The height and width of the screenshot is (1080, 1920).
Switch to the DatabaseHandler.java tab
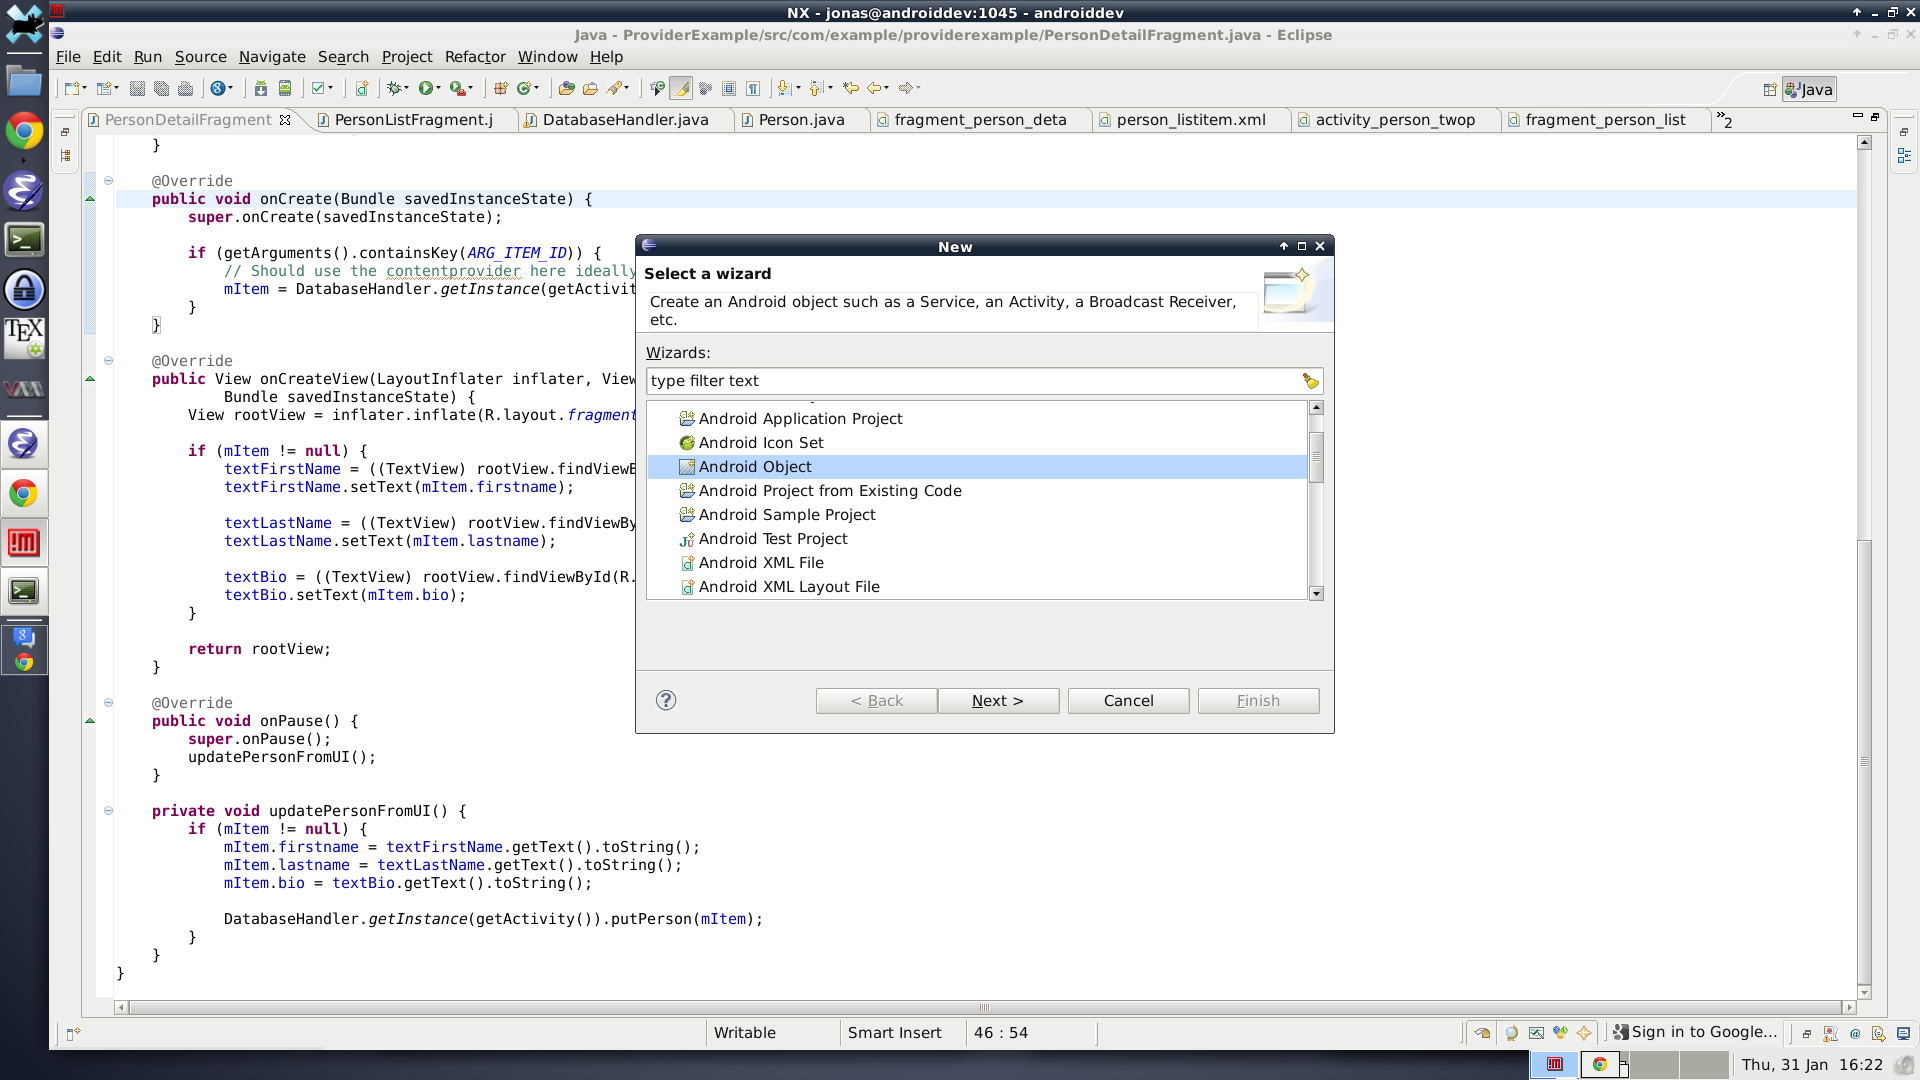[x=623, y=119]
